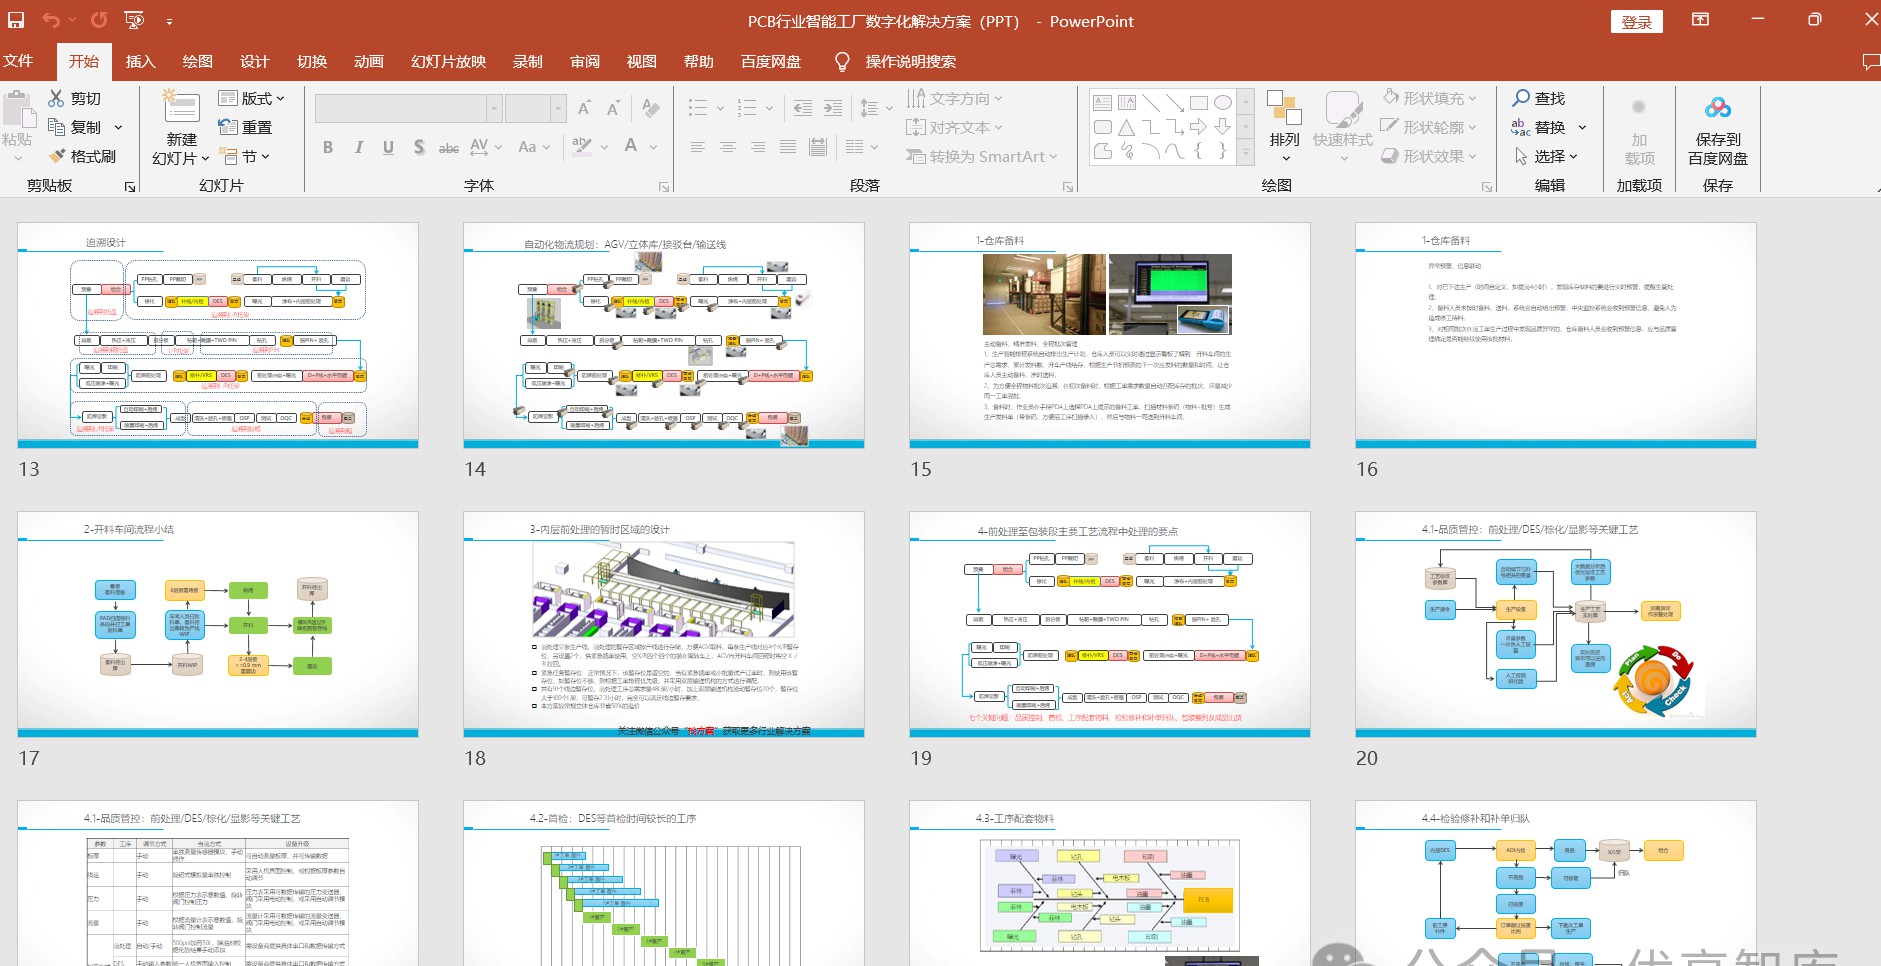1881x966 pixels.
Task: Select slide 18 thumbnail
Action: [664, 624]
